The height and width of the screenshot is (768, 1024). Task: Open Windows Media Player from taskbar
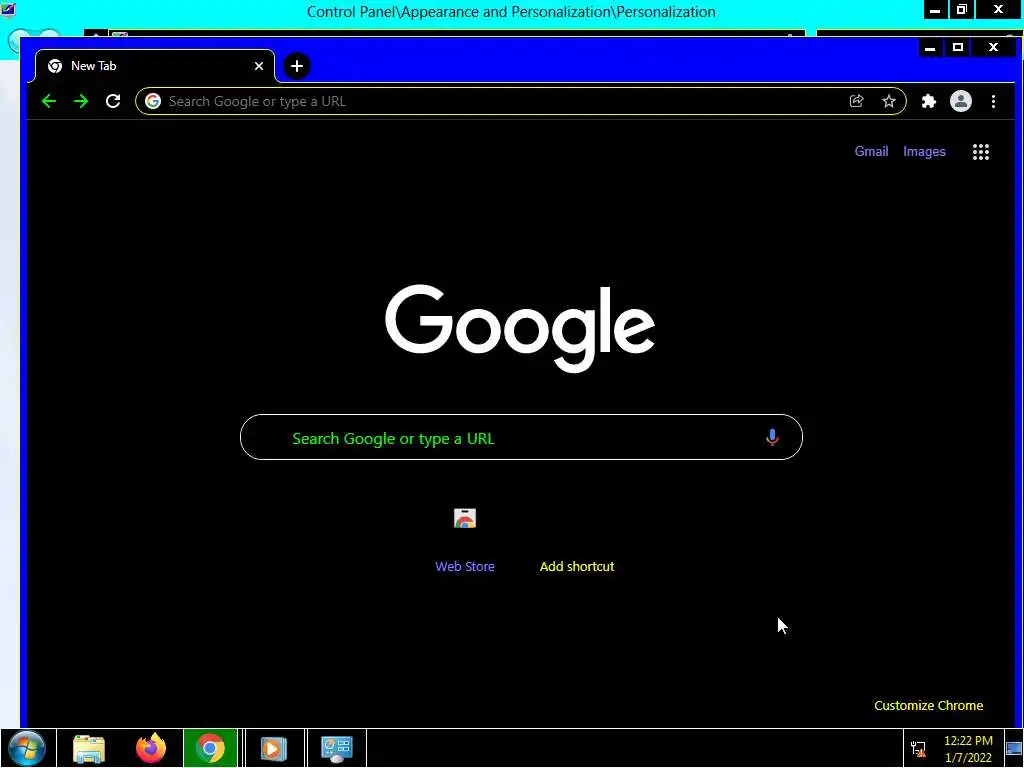pyautogui.click(x=274, y=748)
